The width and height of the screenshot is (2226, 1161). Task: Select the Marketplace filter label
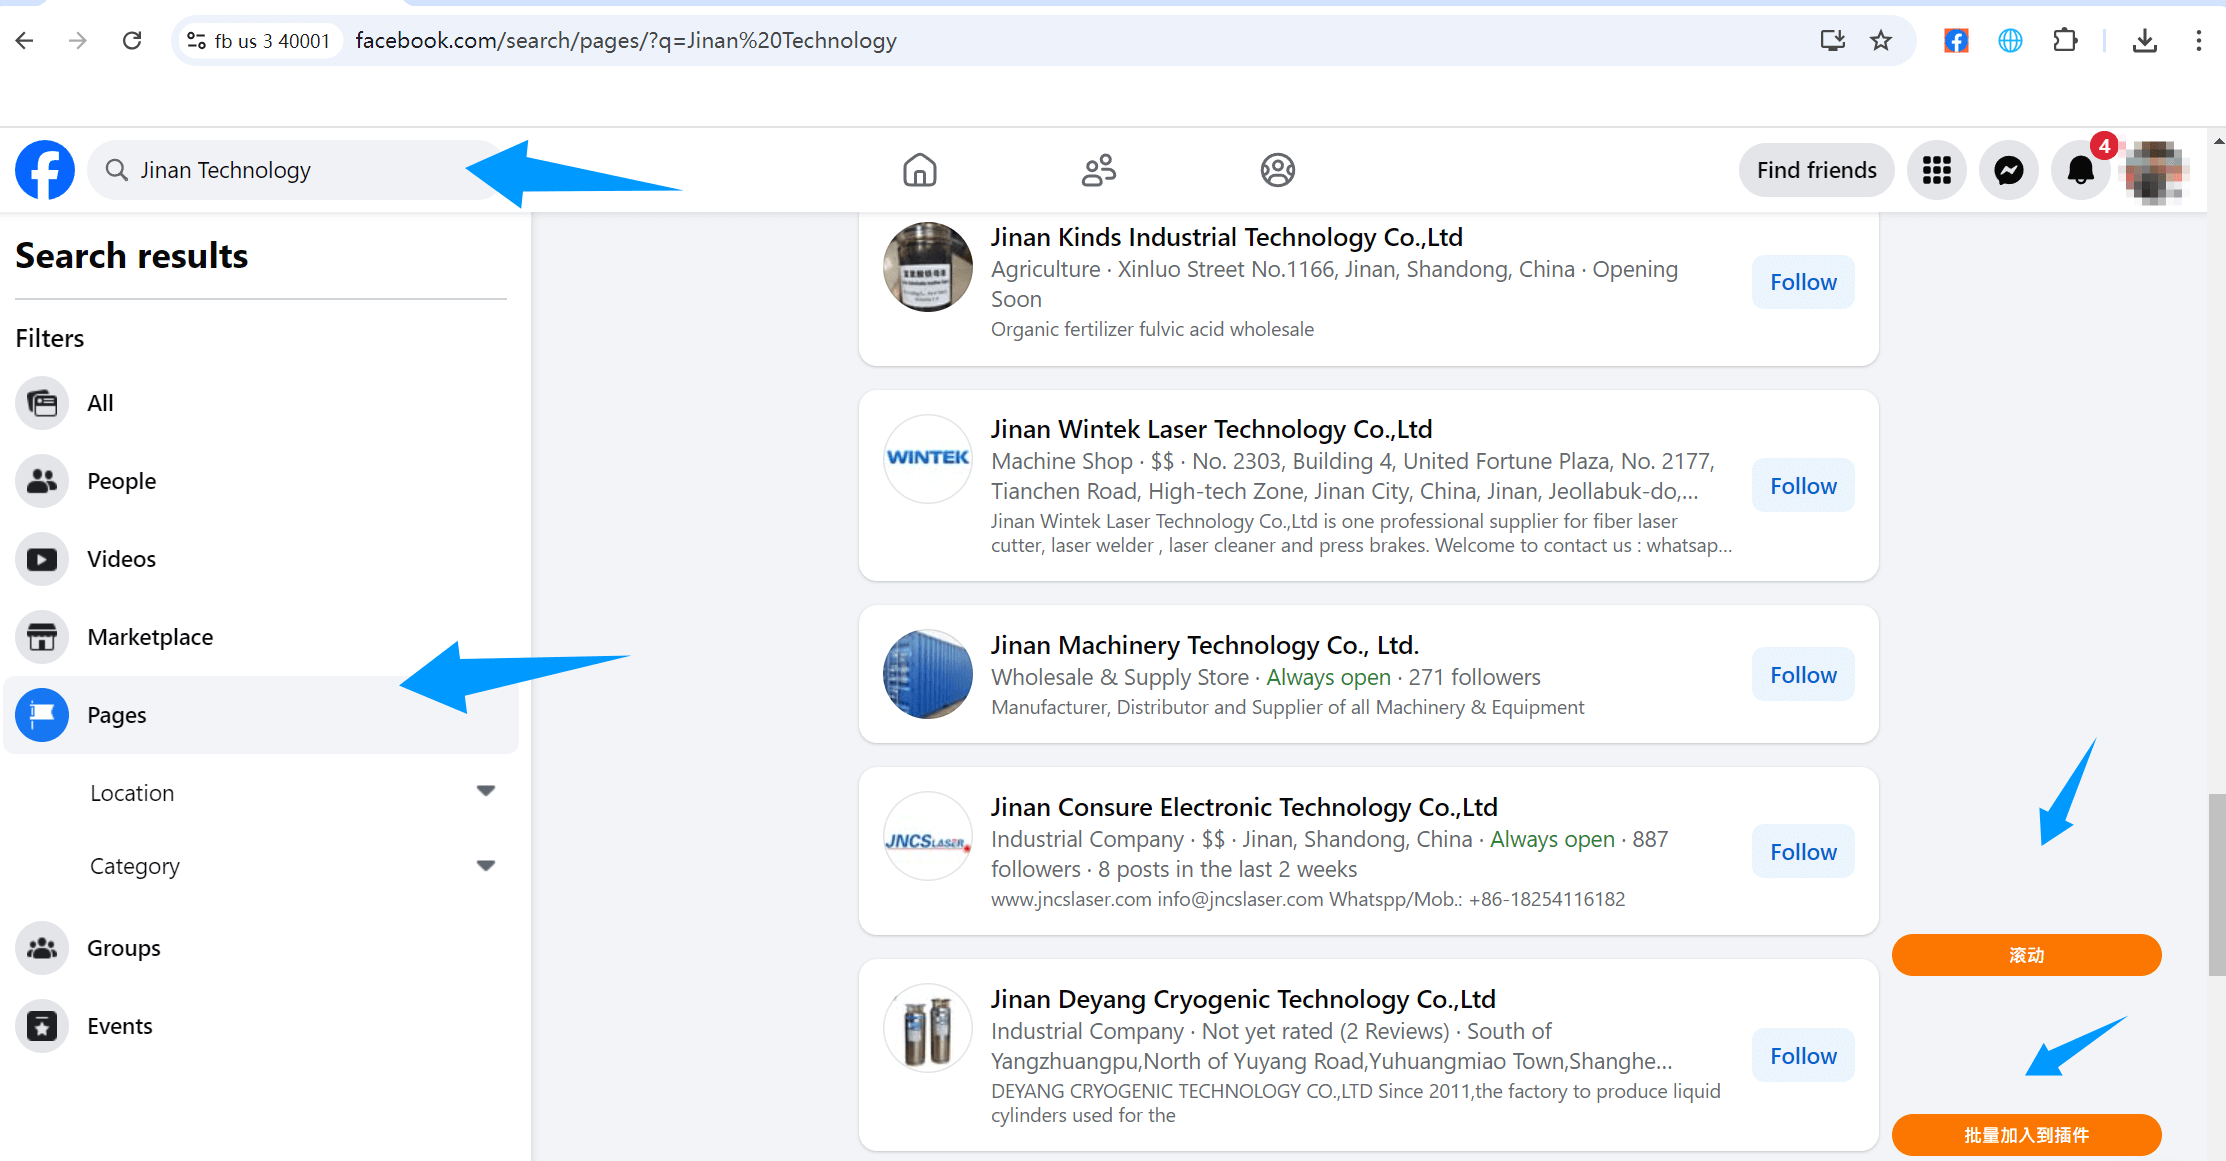click(150, 637)
